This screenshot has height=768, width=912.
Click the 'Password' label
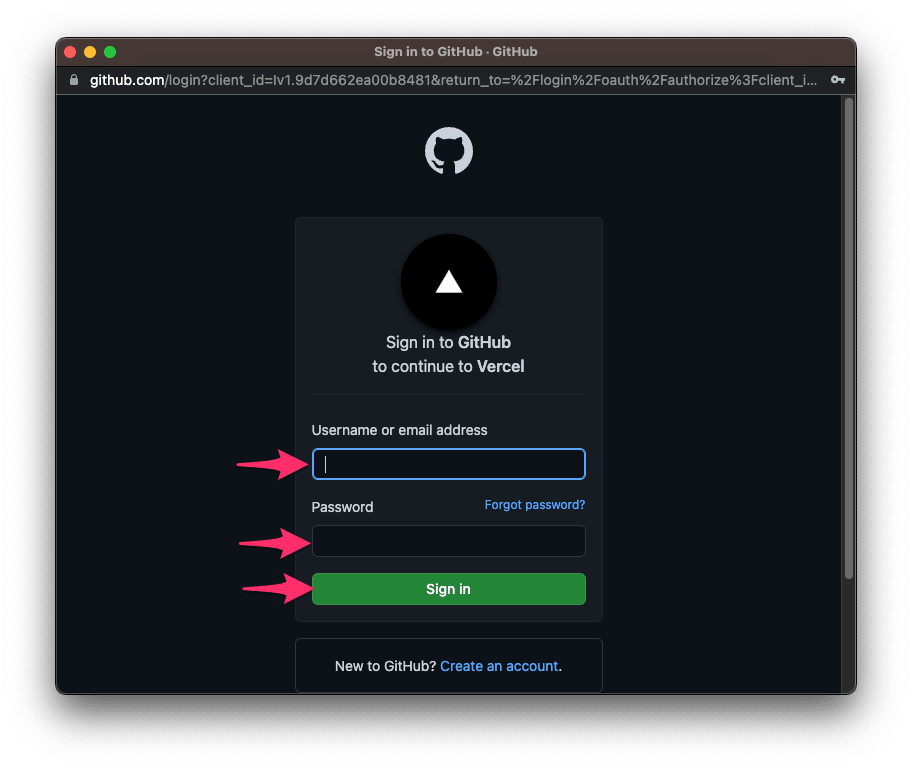(x=343, y=507)
